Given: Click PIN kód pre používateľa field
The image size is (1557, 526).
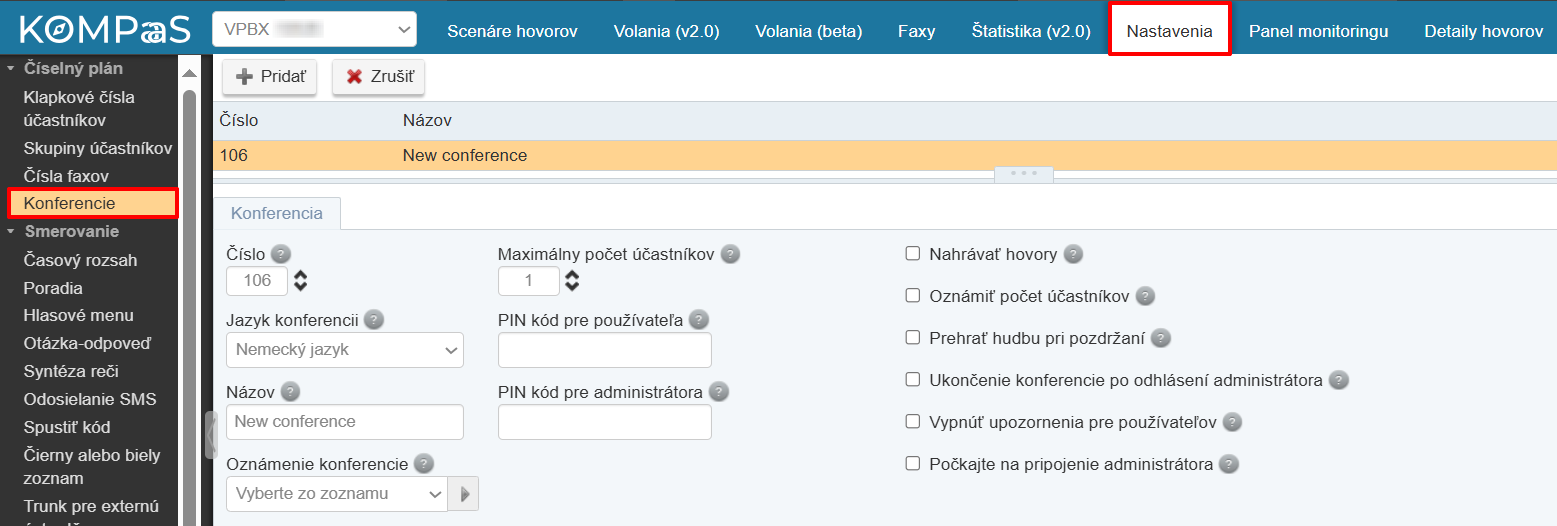Looking at the screenshot, I should [x=605, y=350].
